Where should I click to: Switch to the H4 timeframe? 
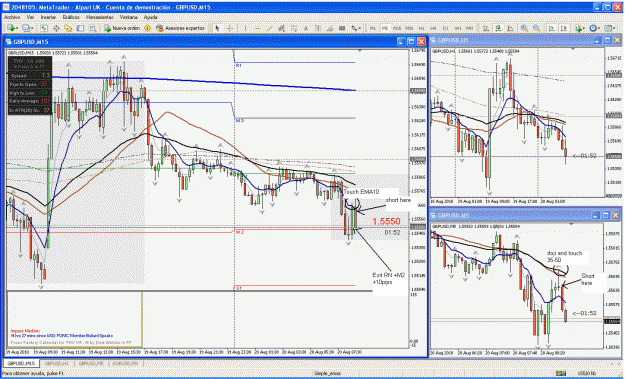click(x=433, y=28)
